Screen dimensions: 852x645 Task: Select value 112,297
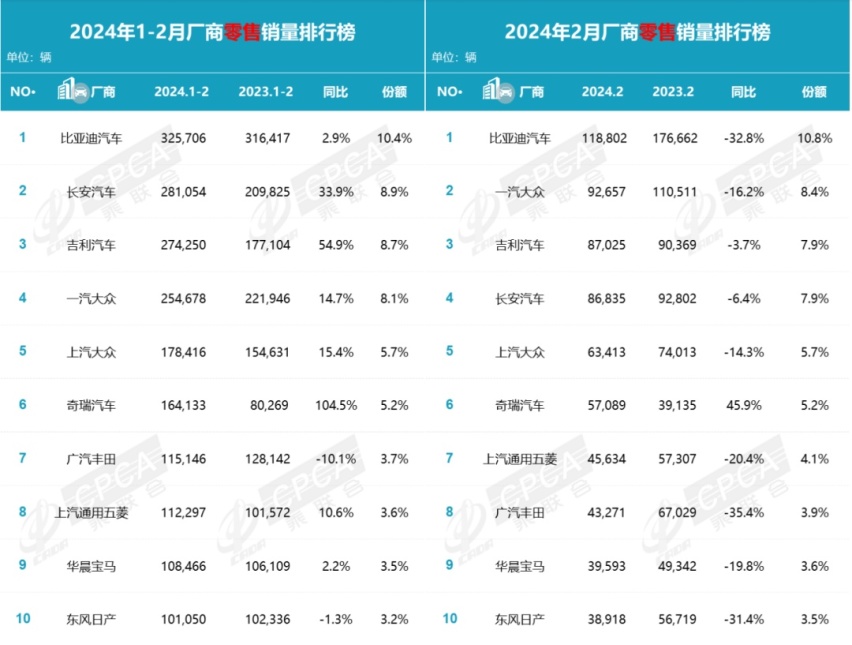coord(183,512)
